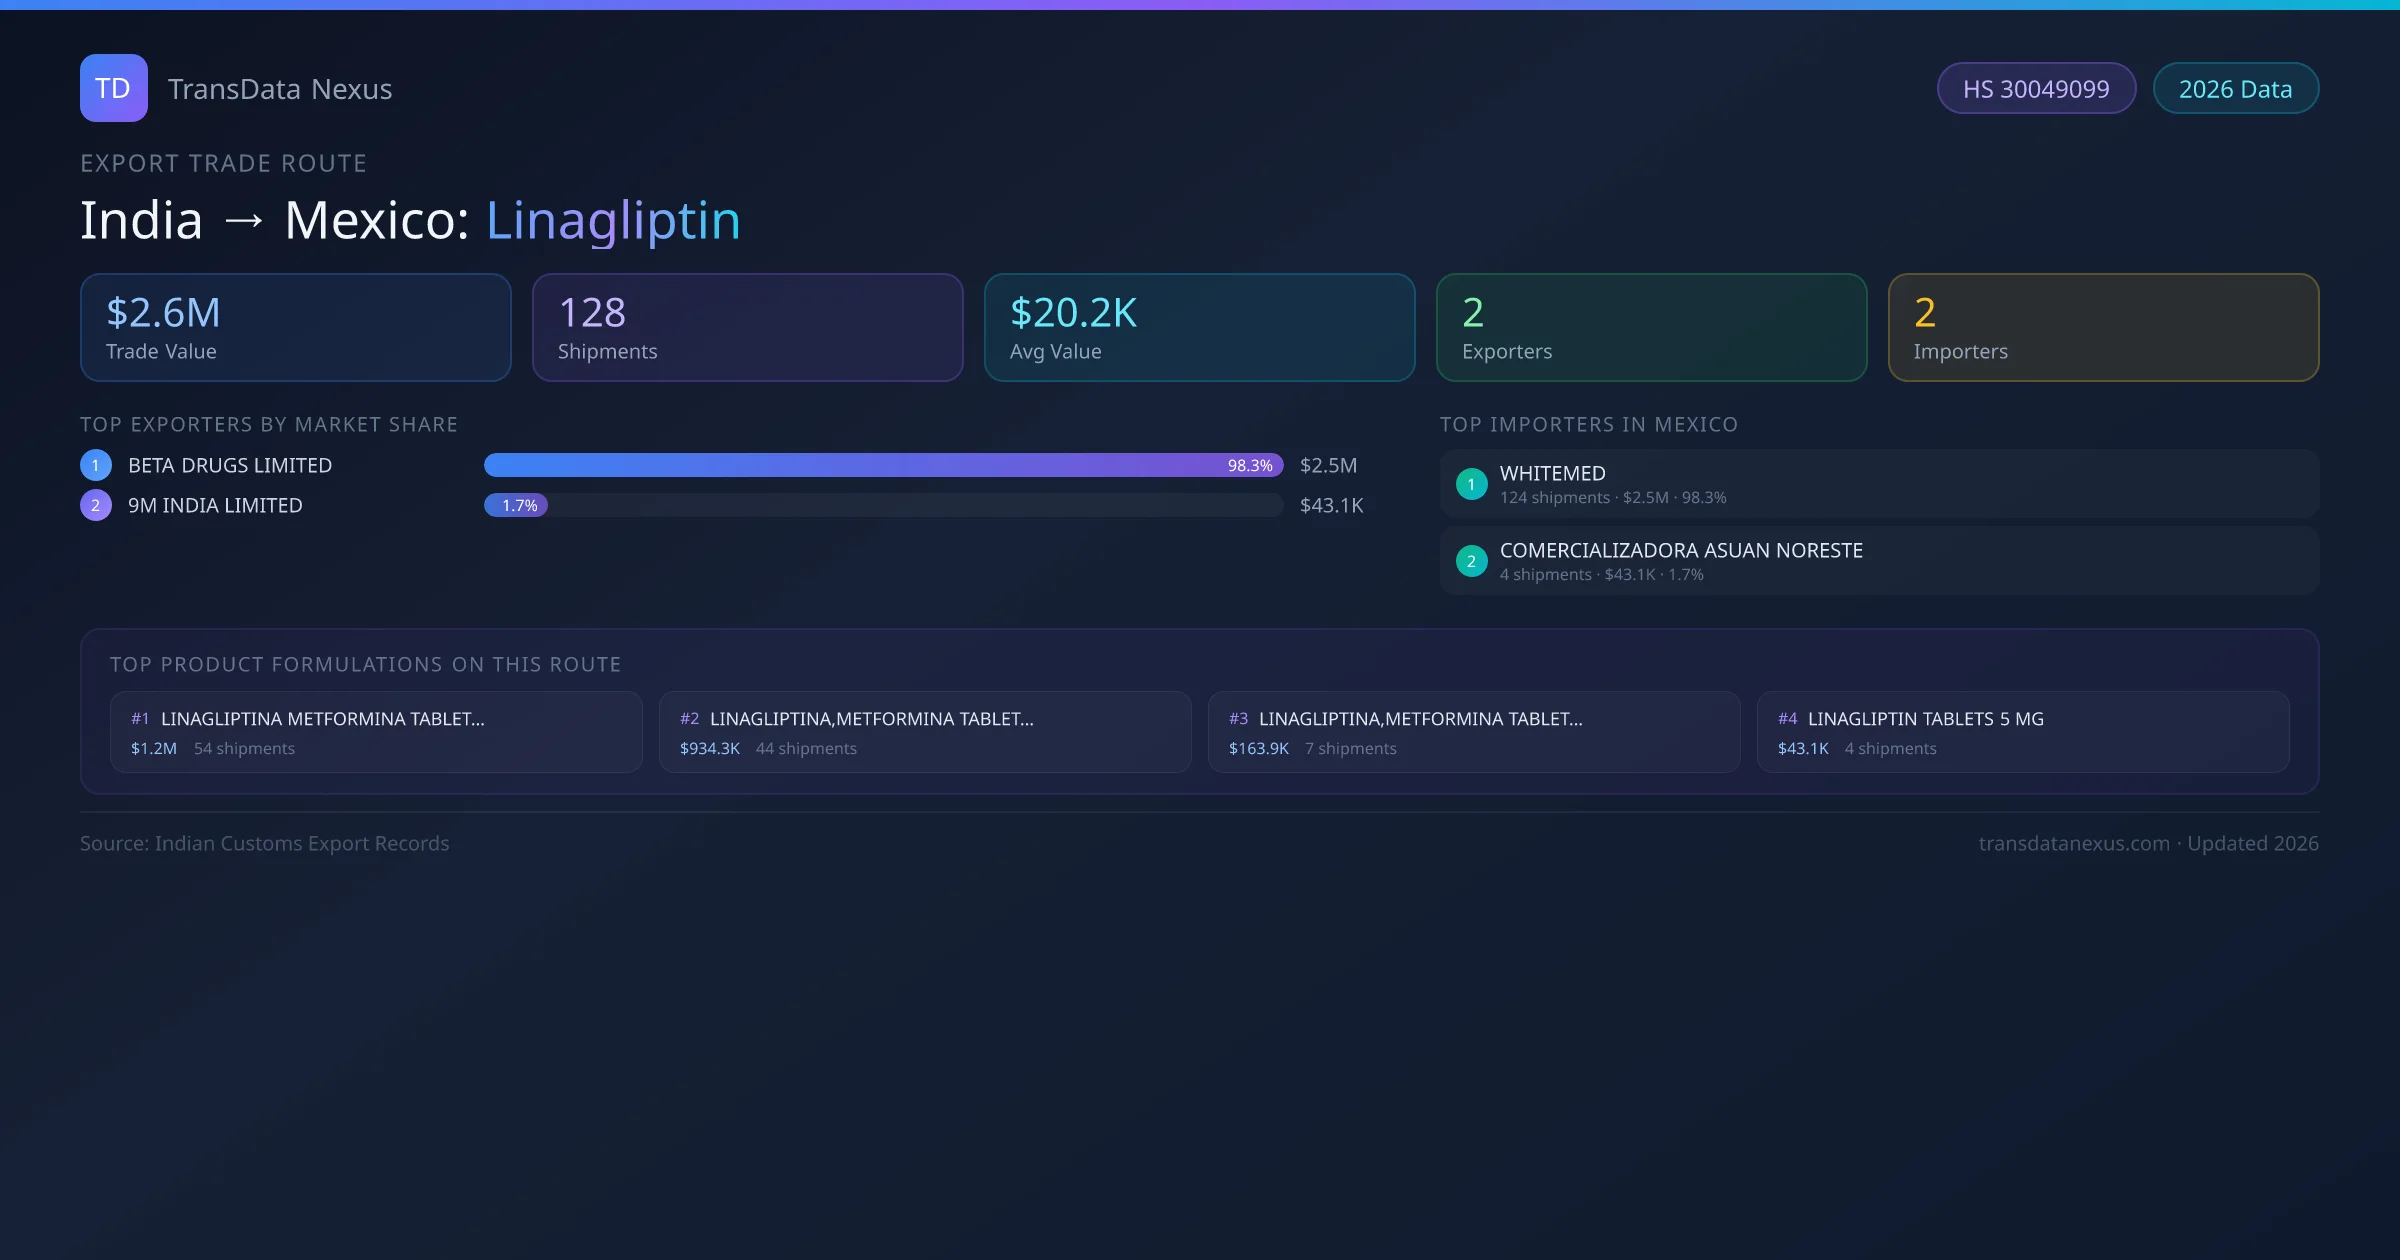The width and height of the screenshot is (2400, 1260).
Task: Click the 2026 Data badge
Action: coord(2235,89)
